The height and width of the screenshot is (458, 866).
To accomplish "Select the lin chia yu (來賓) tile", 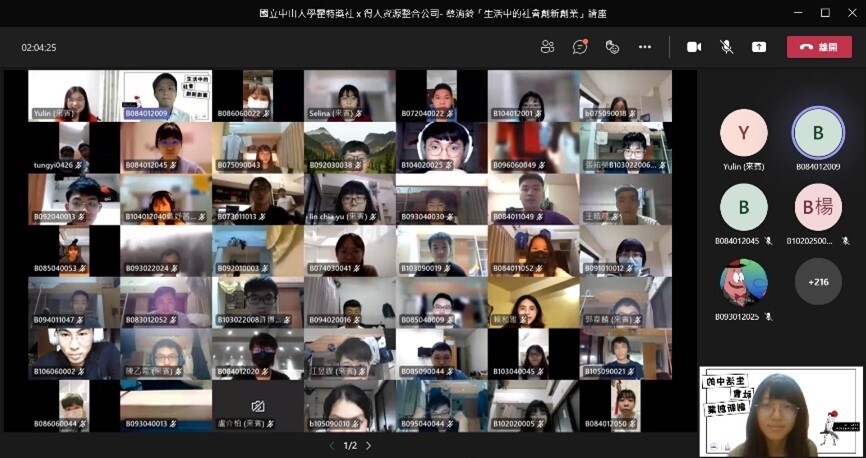I will 350,199.
